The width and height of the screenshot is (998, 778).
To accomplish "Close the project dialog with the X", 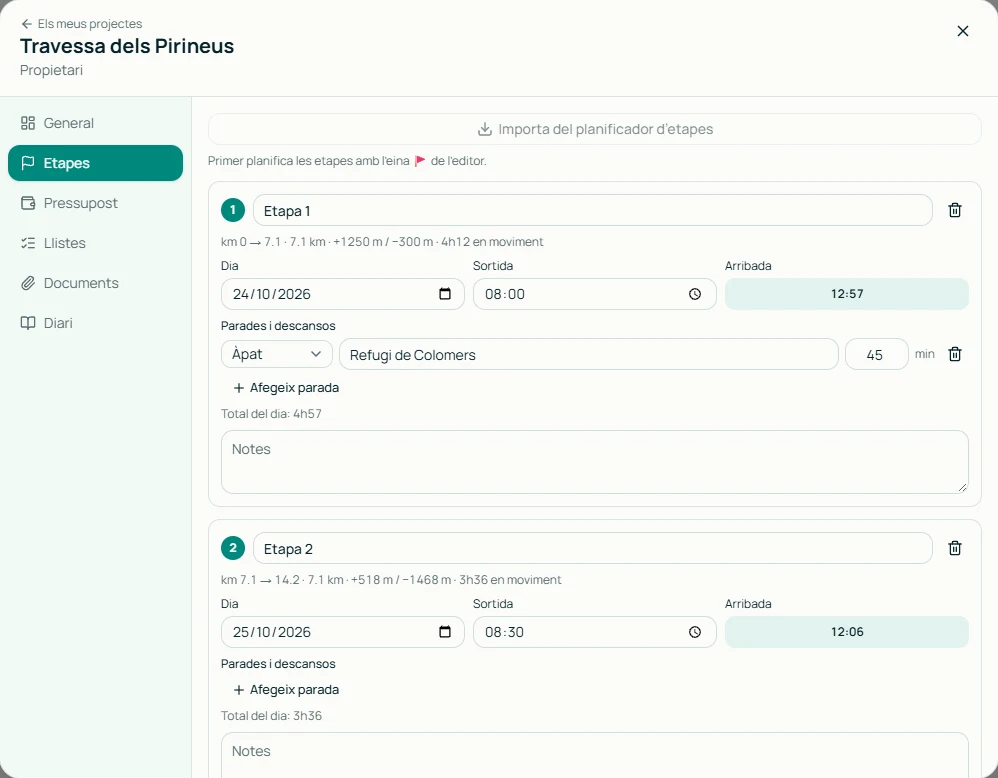I will coord(962,31).
